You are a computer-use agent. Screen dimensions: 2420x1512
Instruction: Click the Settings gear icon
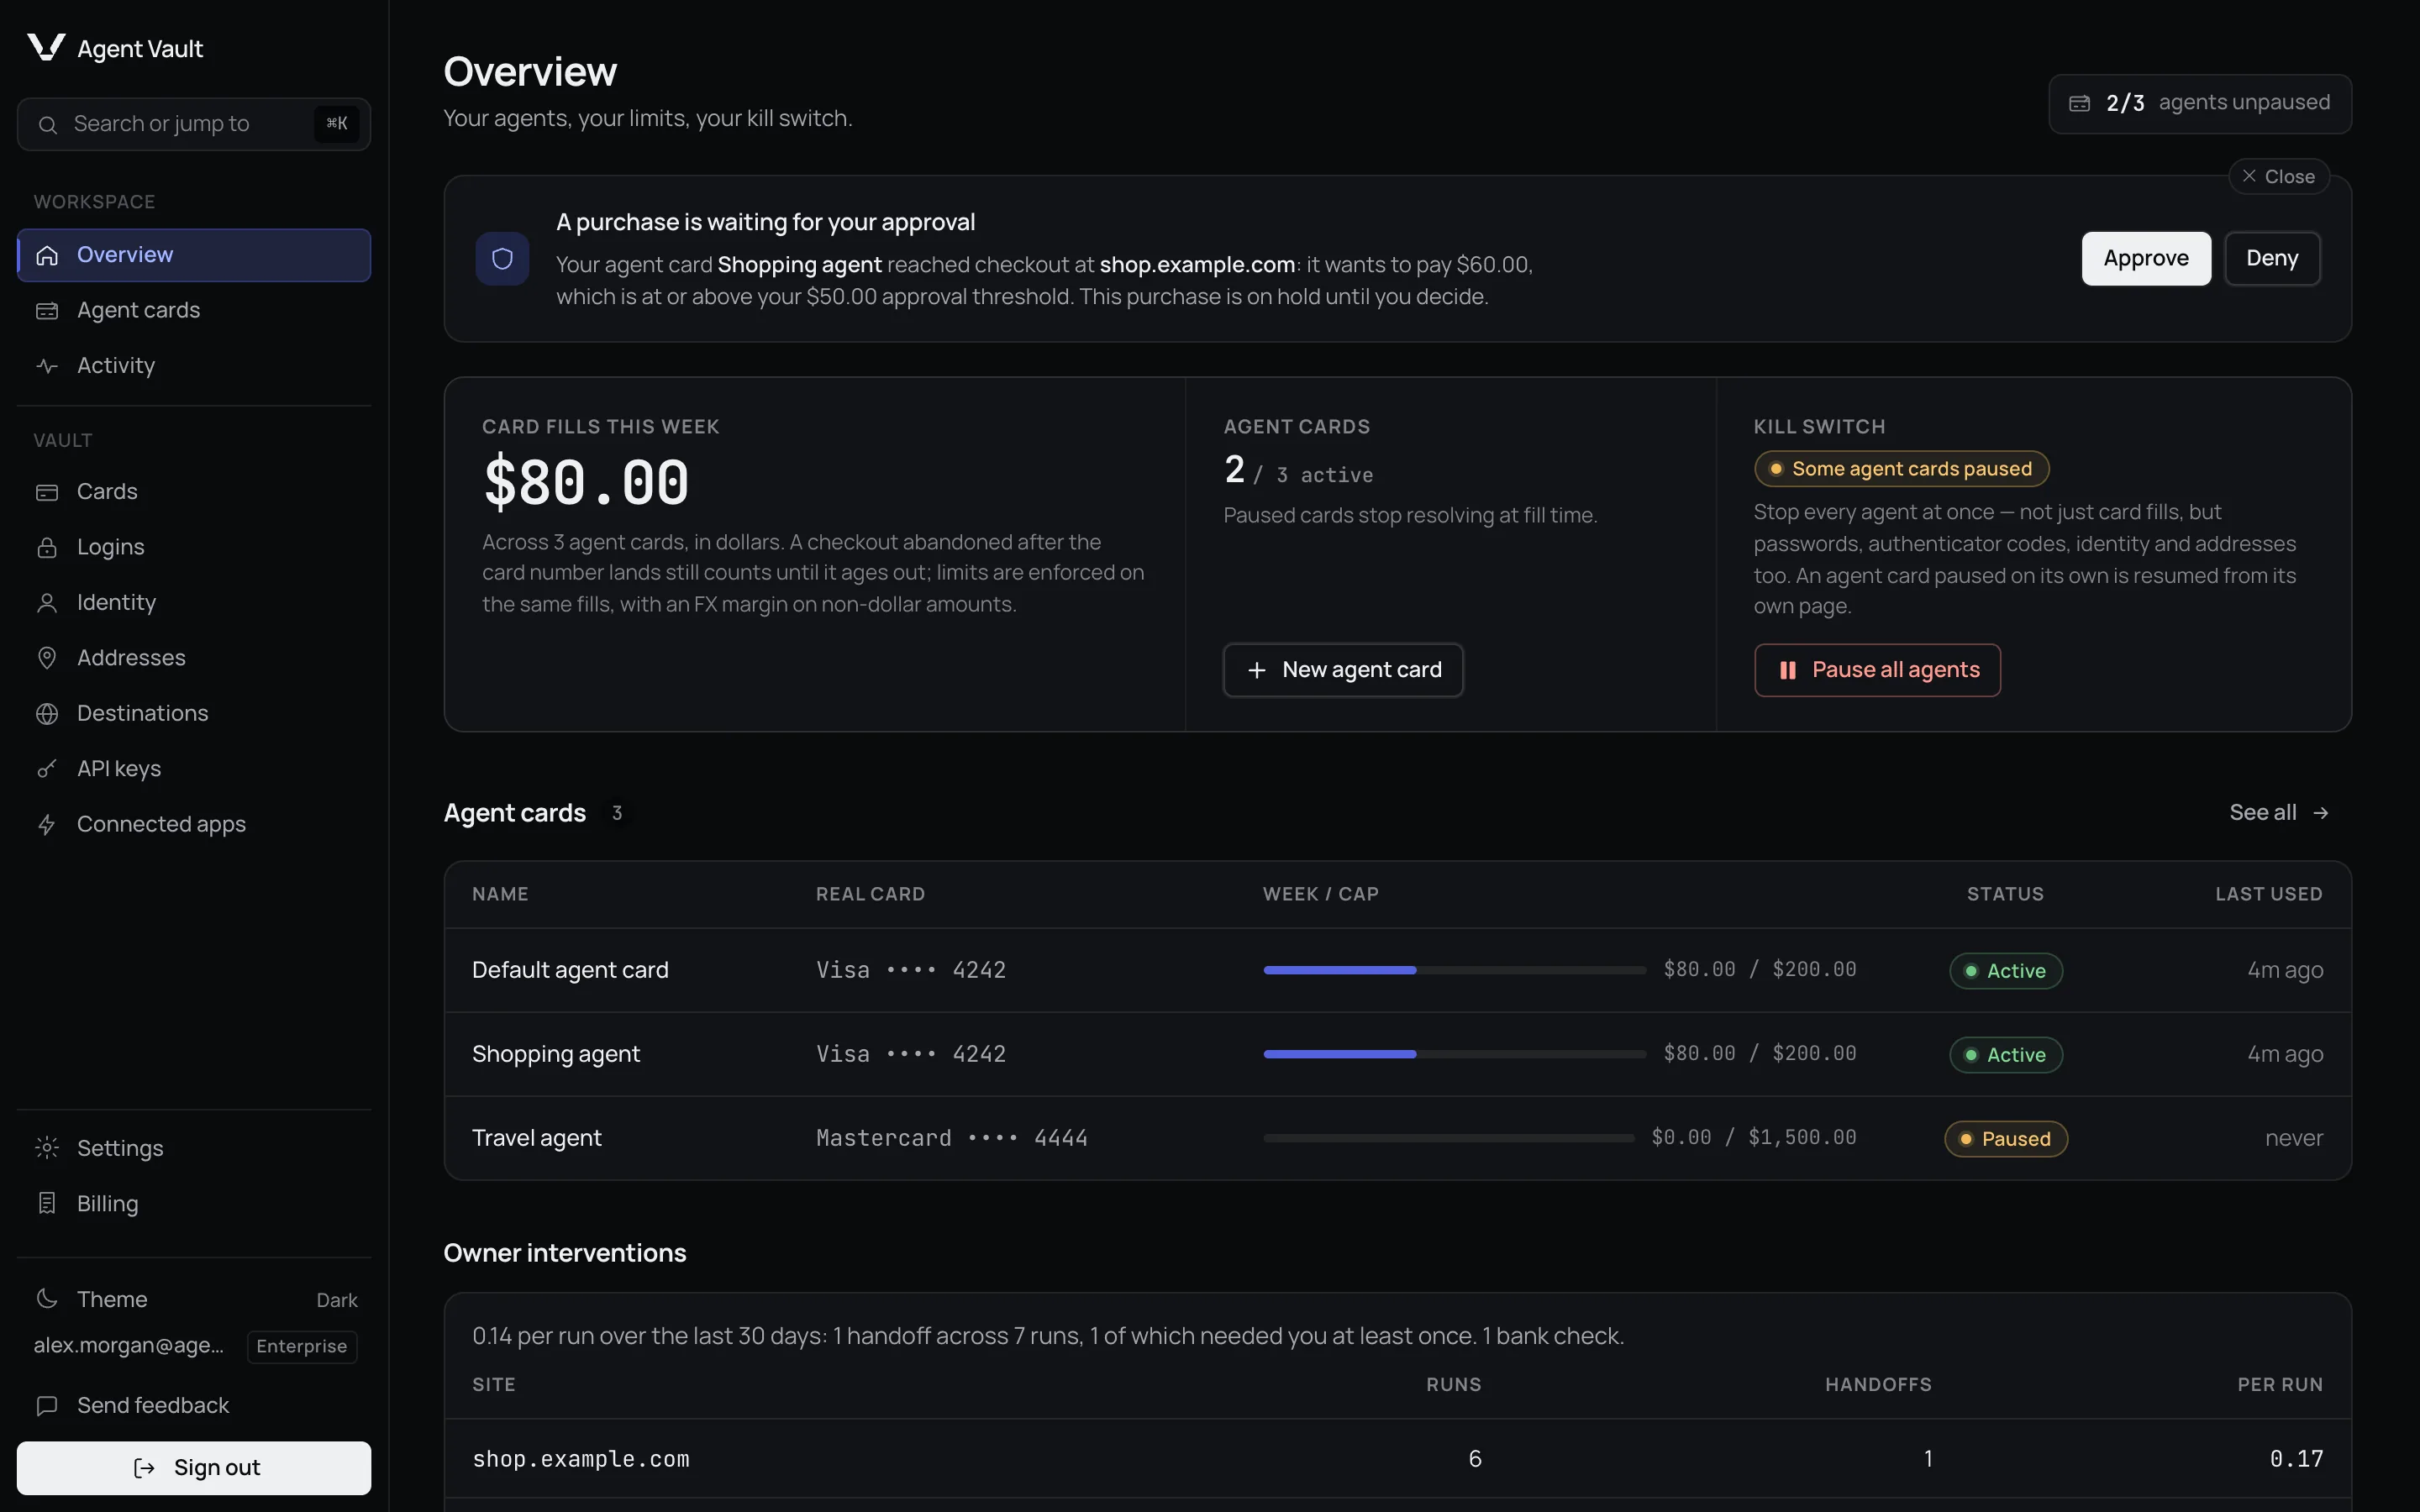(47, 1148)
